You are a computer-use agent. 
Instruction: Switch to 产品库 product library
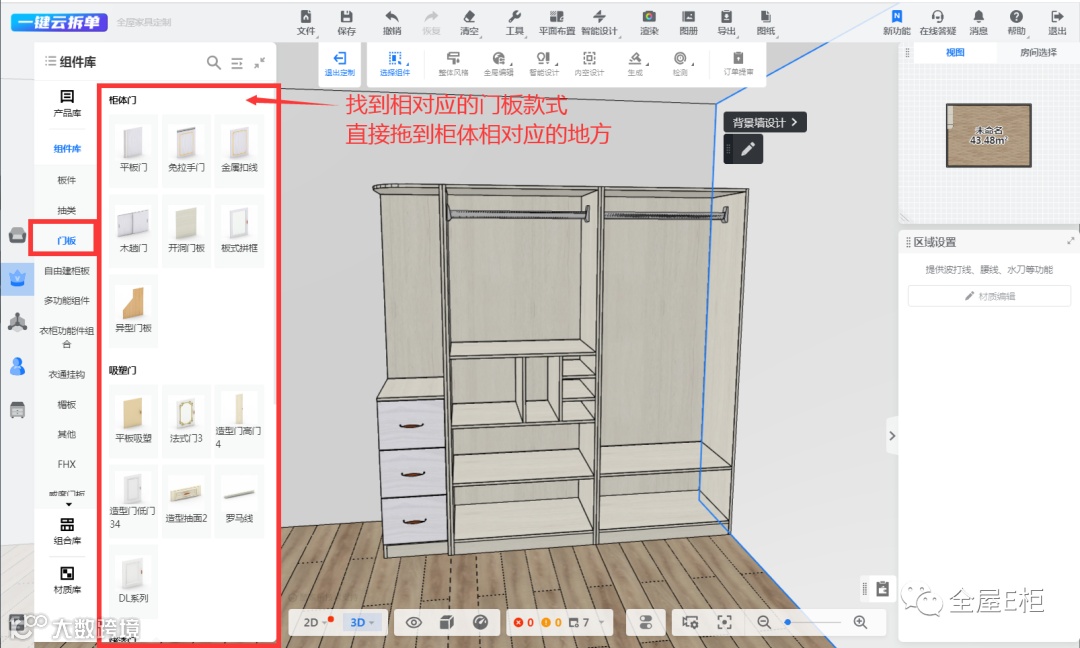tap(67, 103)
